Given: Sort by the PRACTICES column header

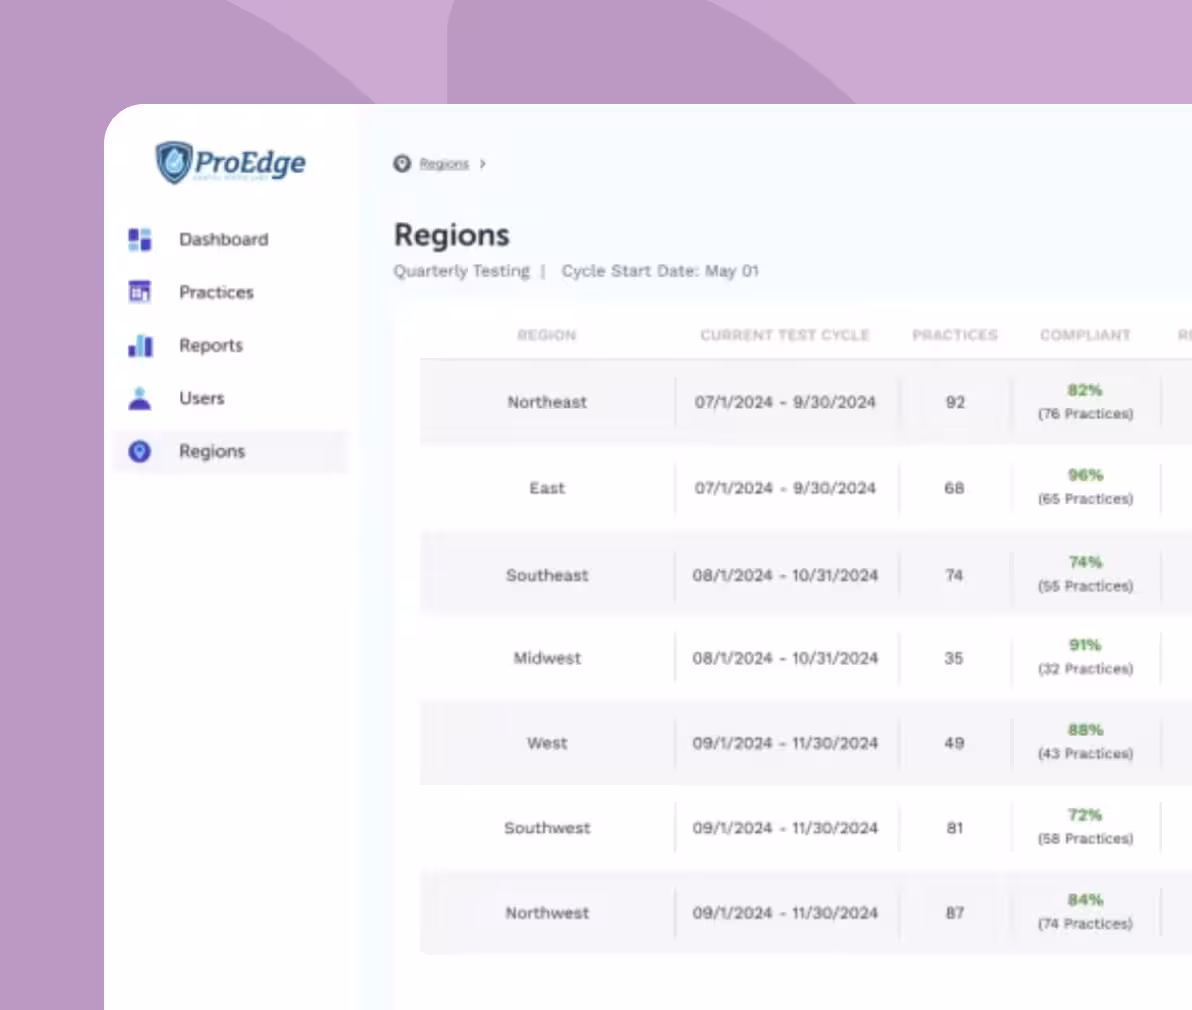Looking at the screenshot, I should coord(955,335).
